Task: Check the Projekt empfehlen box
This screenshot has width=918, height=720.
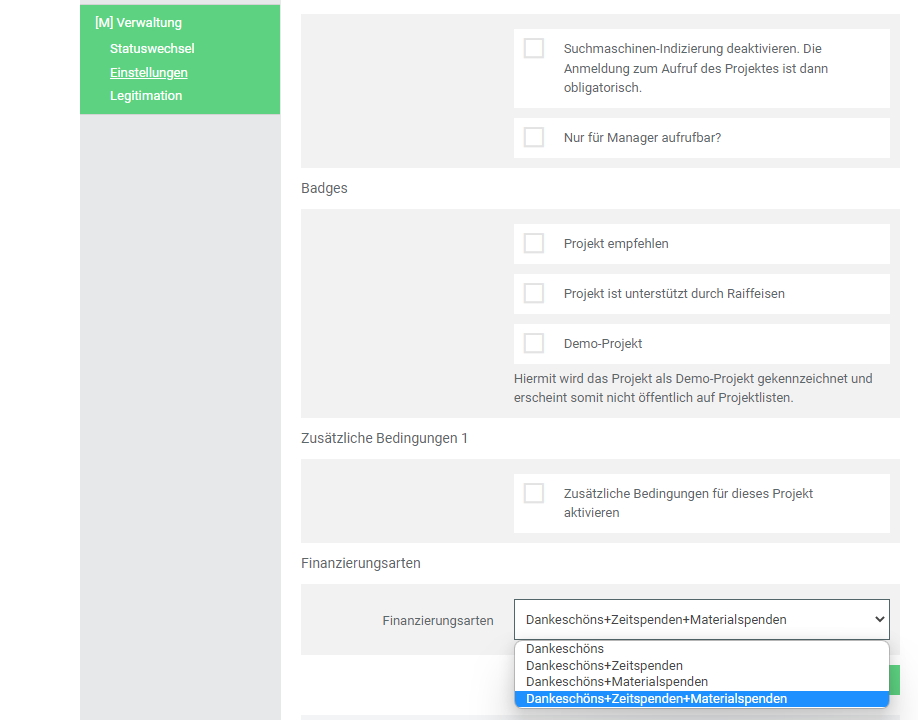Action: [x=534, y=243]
